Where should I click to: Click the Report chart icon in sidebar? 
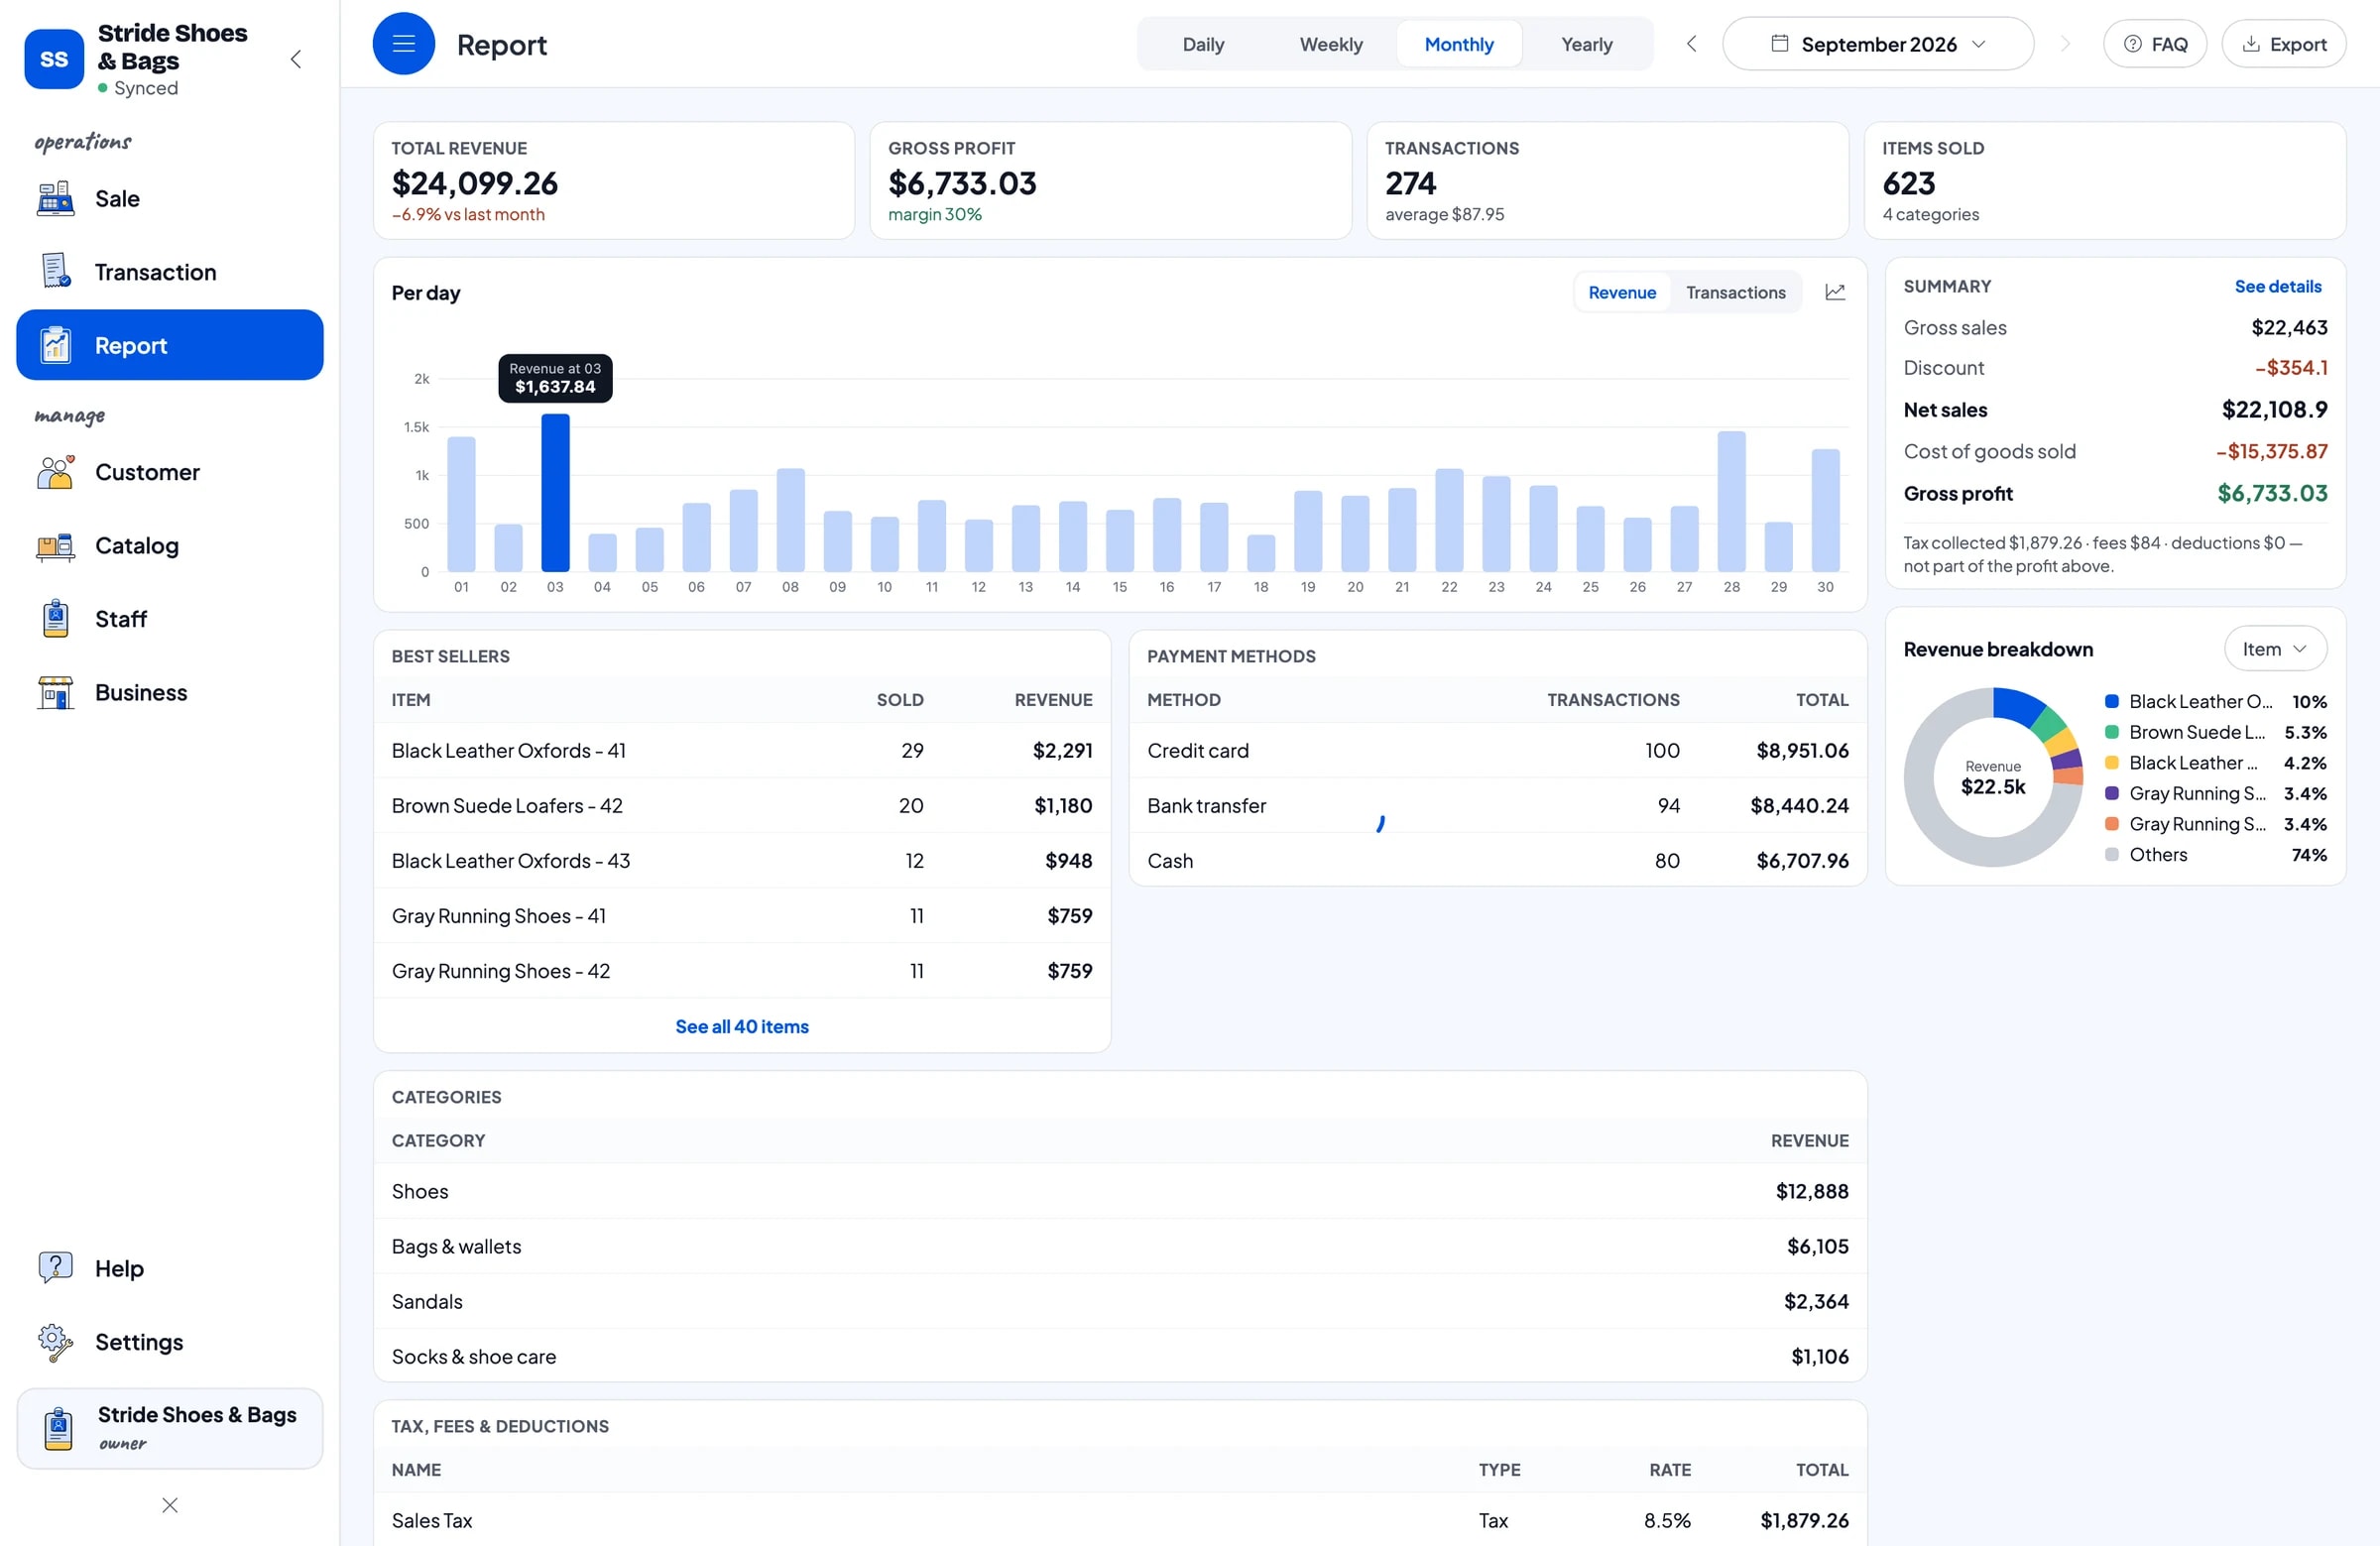[x=56, y=345]
